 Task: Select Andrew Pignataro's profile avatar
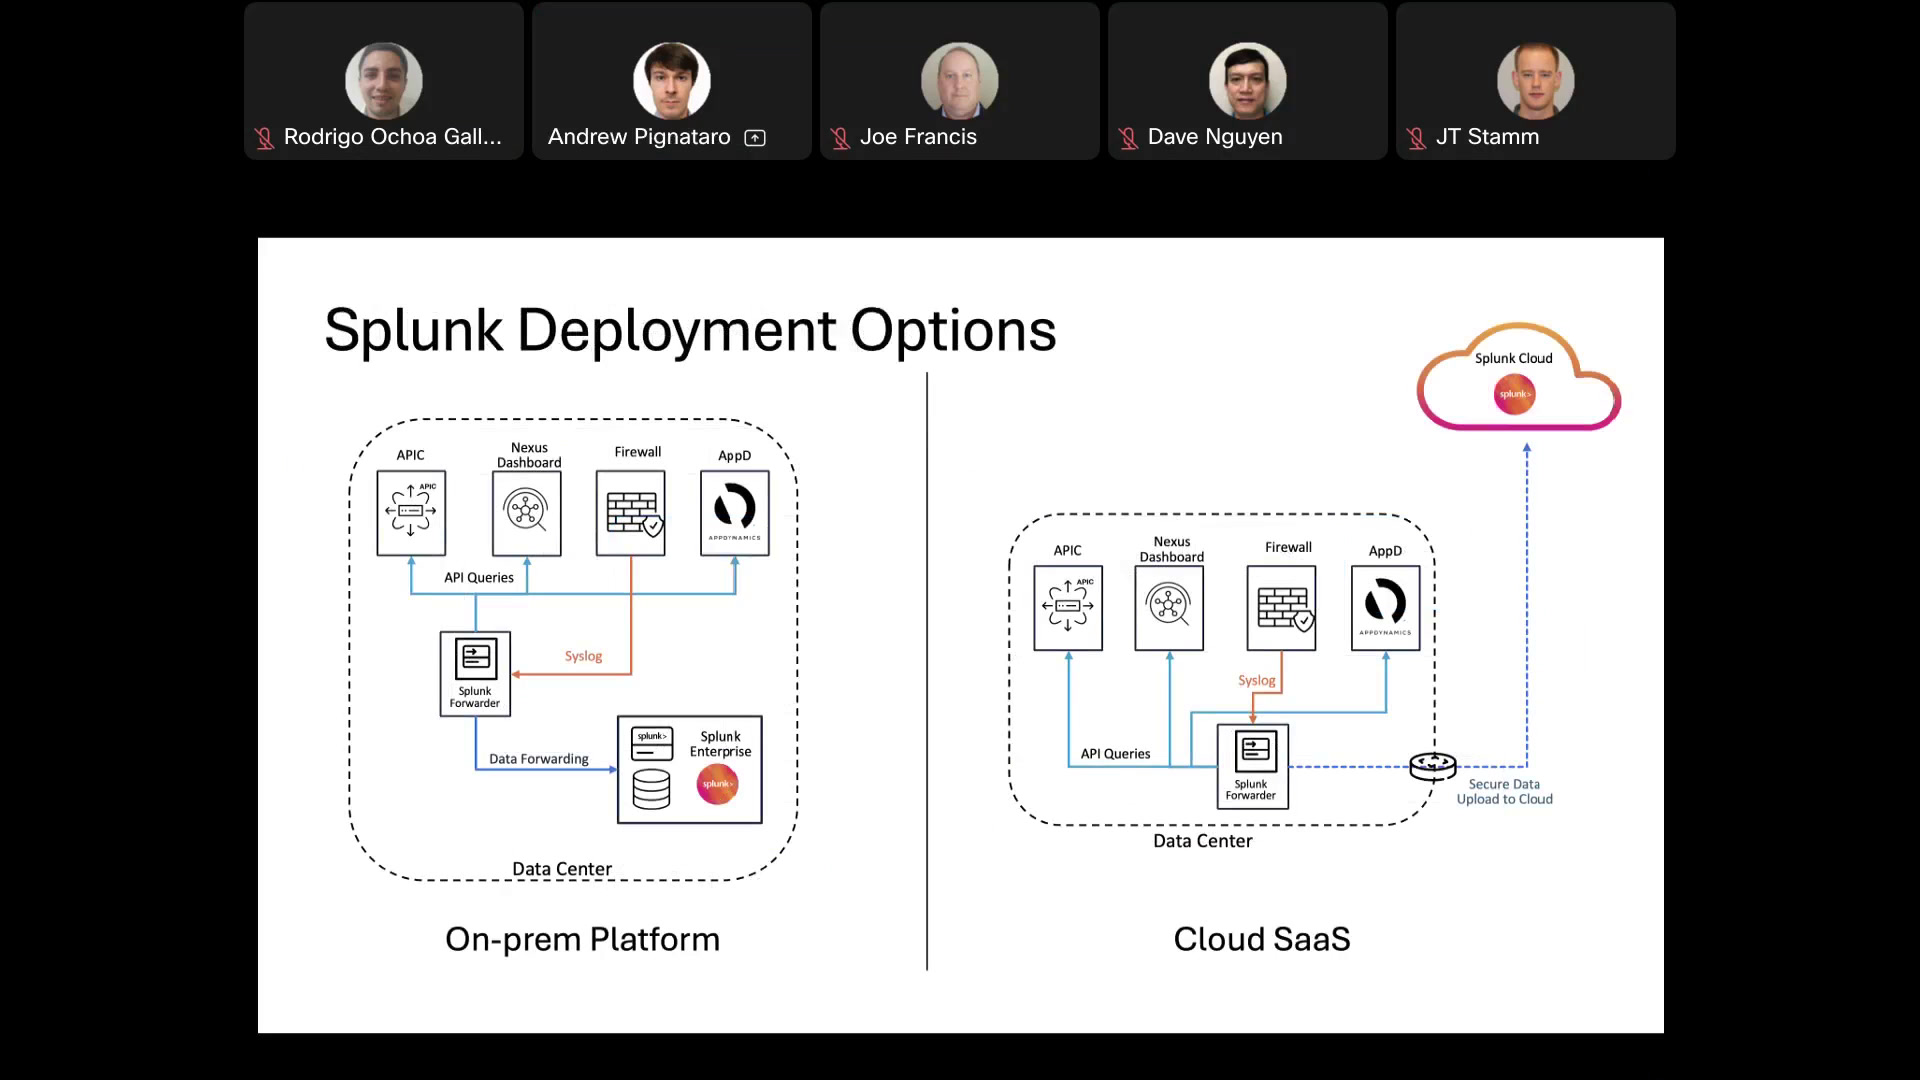tap(672, 81)
